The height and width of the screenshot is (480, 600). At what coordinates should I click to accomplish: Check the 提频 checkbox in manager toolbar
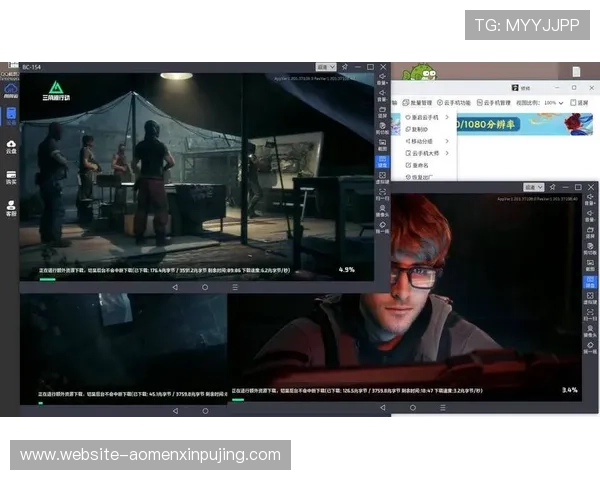pos(571,102)
